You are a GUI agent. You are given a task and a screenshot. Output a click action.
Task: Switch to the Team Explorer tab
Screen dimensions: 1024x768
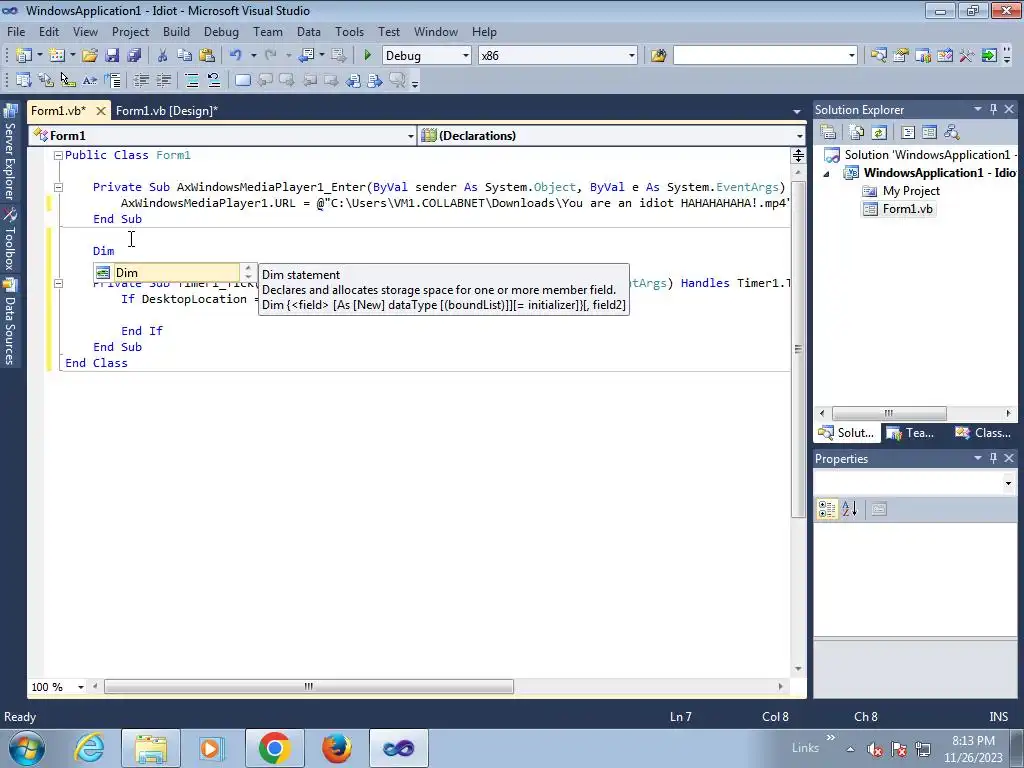coord(911,433)
